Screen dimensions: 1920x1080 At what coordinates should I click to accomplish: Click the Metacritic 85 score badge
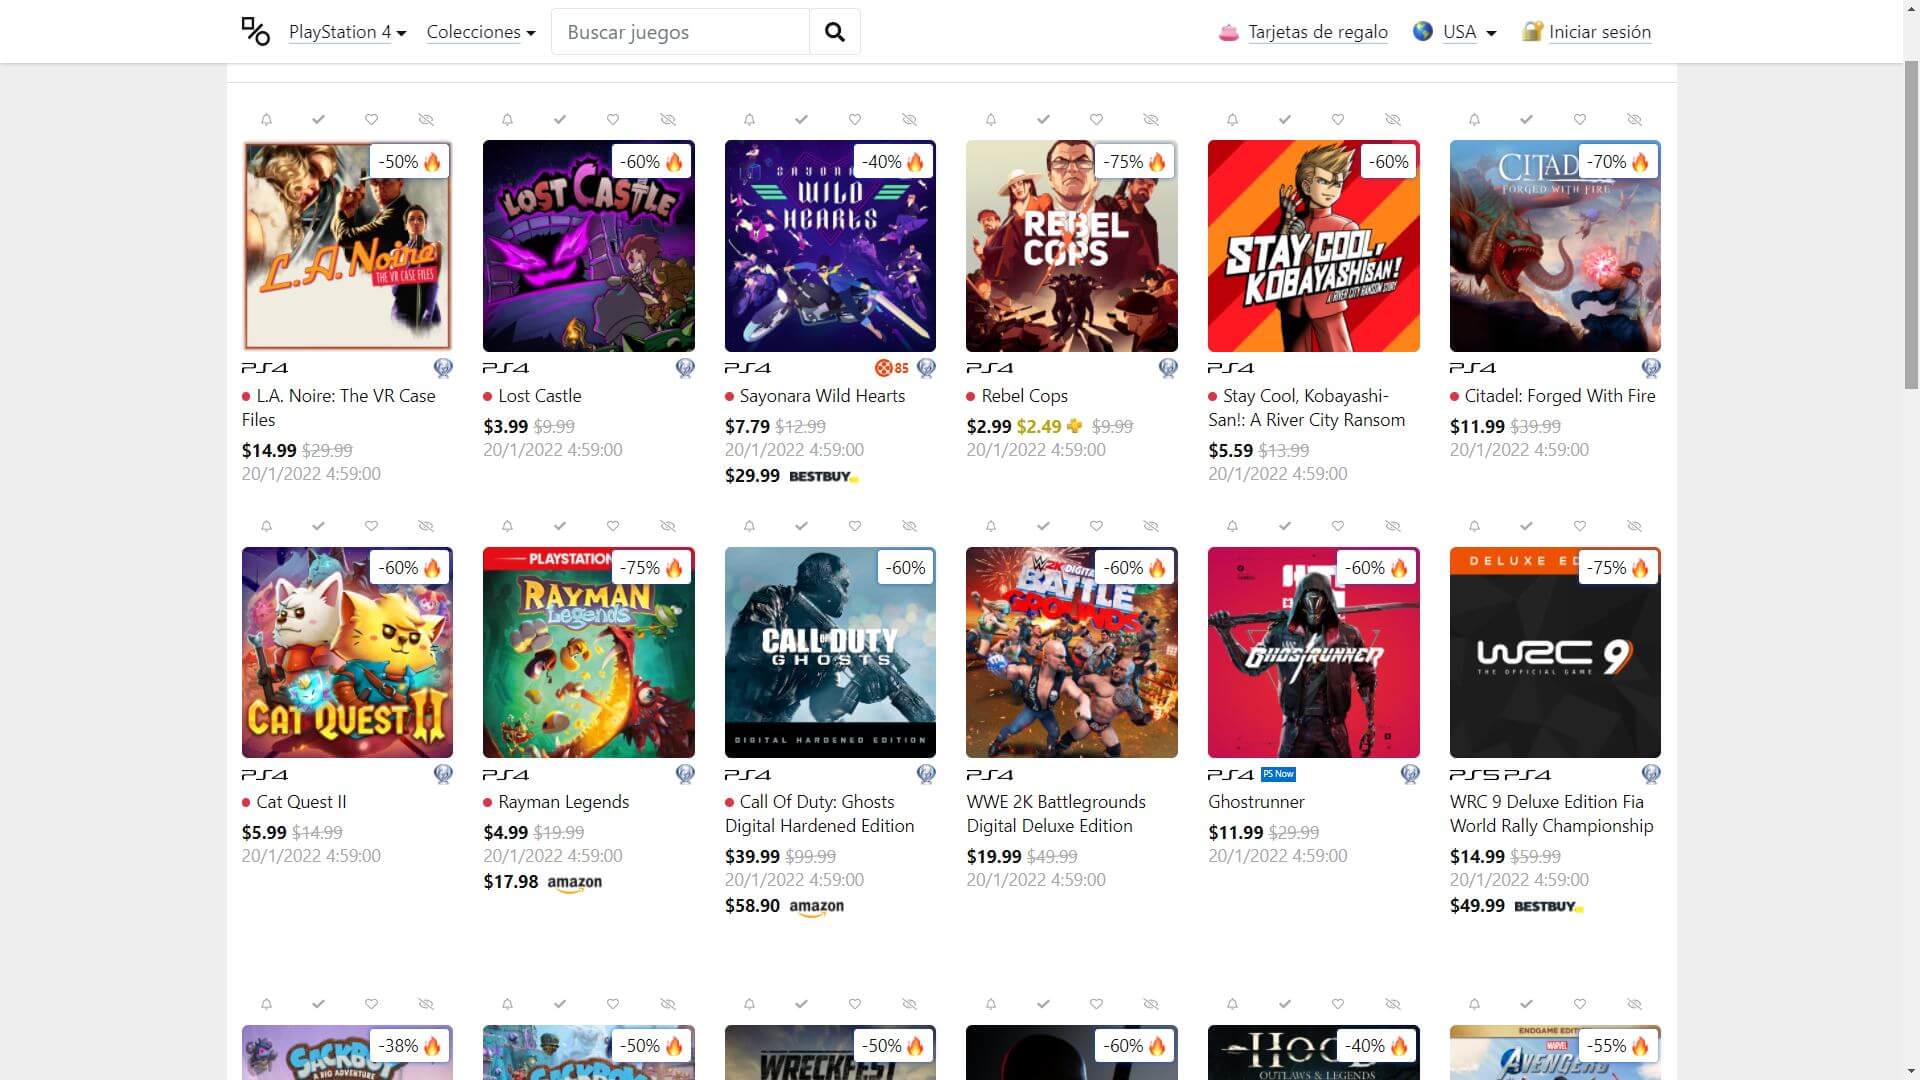click(x=891, y=368)
